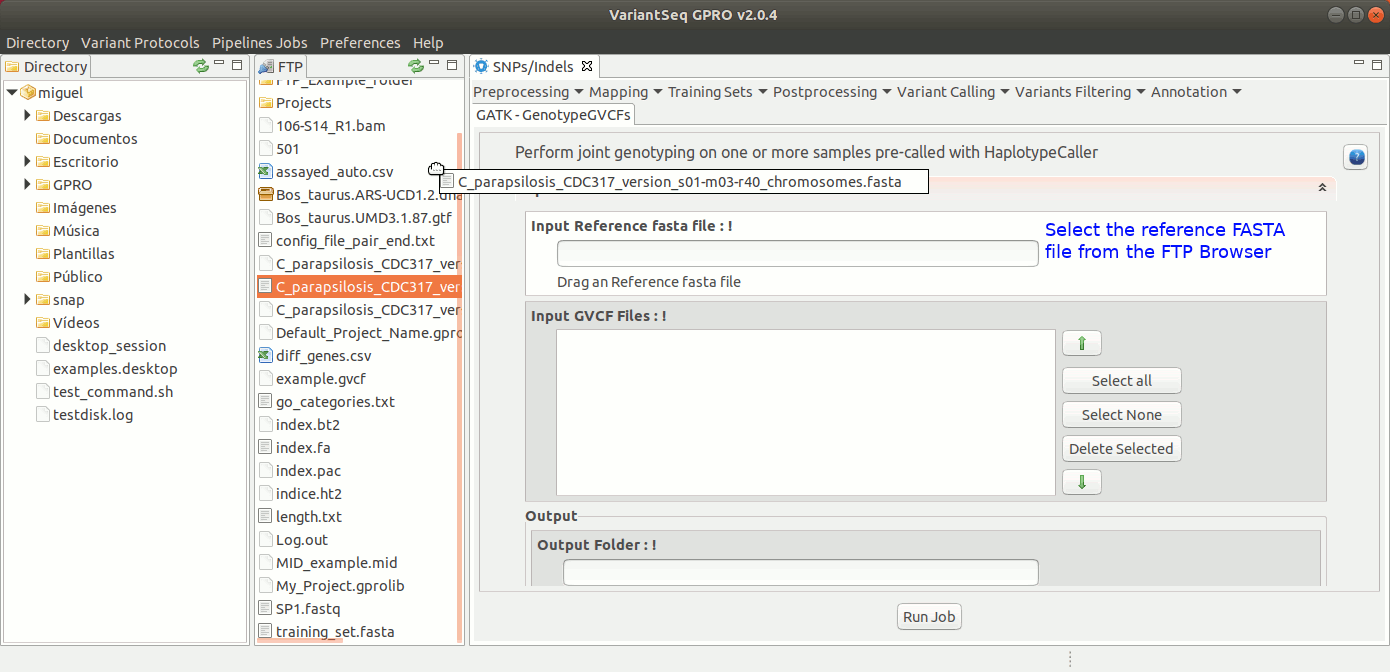Screen dimensions: 1390x672
Task: Refresh the FTP panel
Action: click(x=415, y=66)
